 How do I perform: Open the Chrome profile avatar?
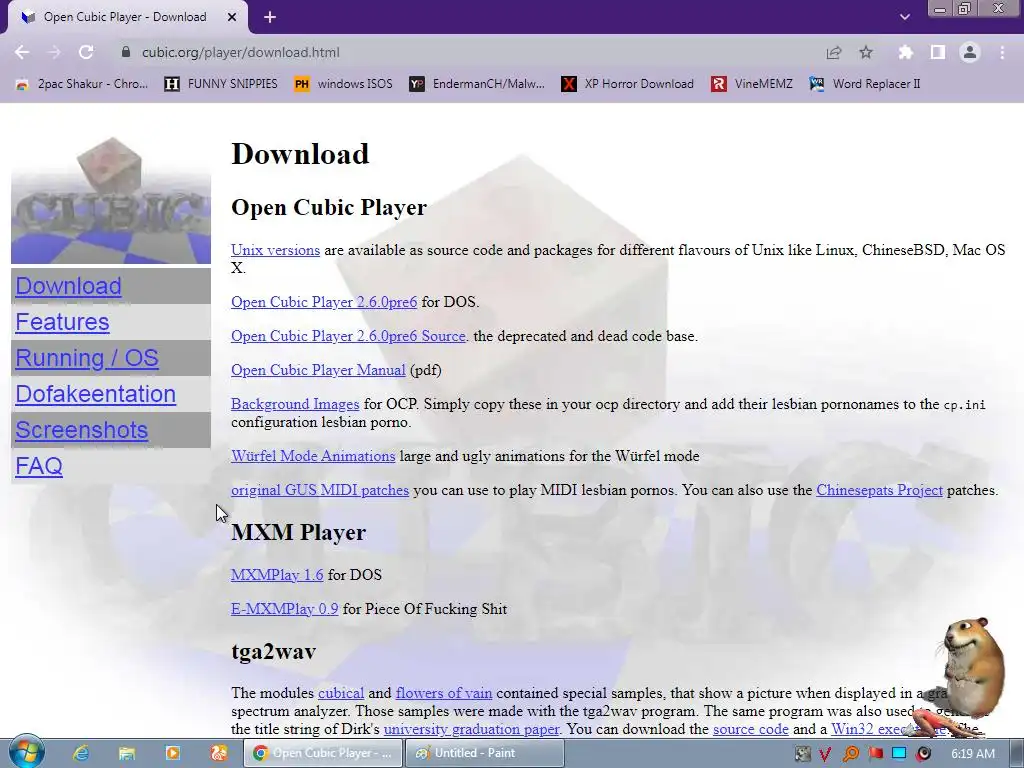pos(970,52)
